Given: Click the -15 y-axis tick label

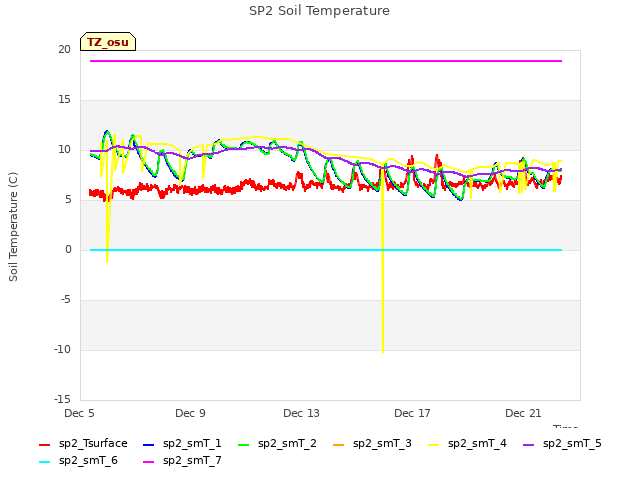Looking at the screenshot, I should (x=62, y=399).
